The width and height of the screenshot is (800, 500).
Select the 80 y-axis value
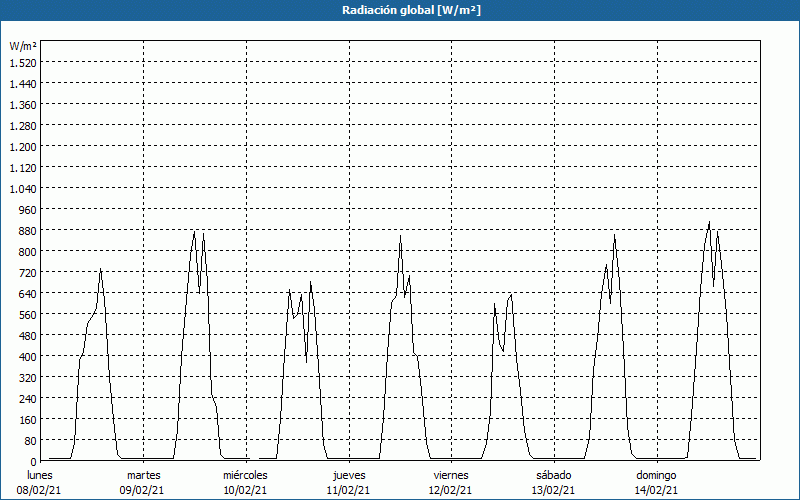[x=31, y=441]
